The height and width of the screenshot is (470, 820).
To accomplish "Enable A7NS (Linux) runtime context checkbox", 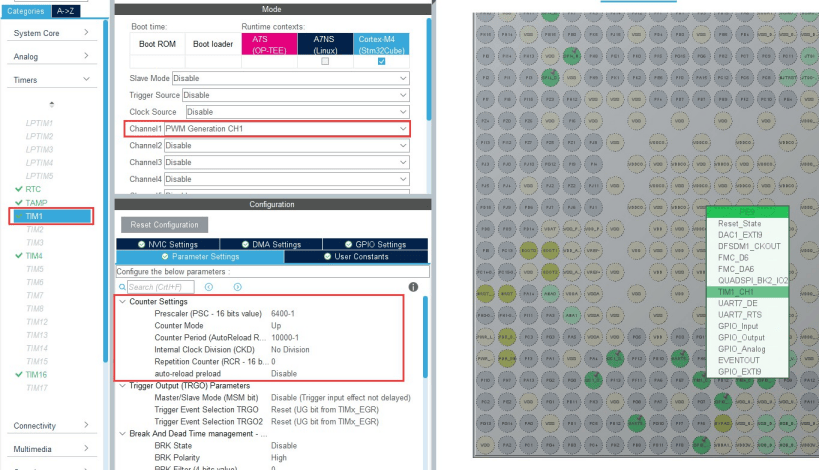I will pos(325,61).
